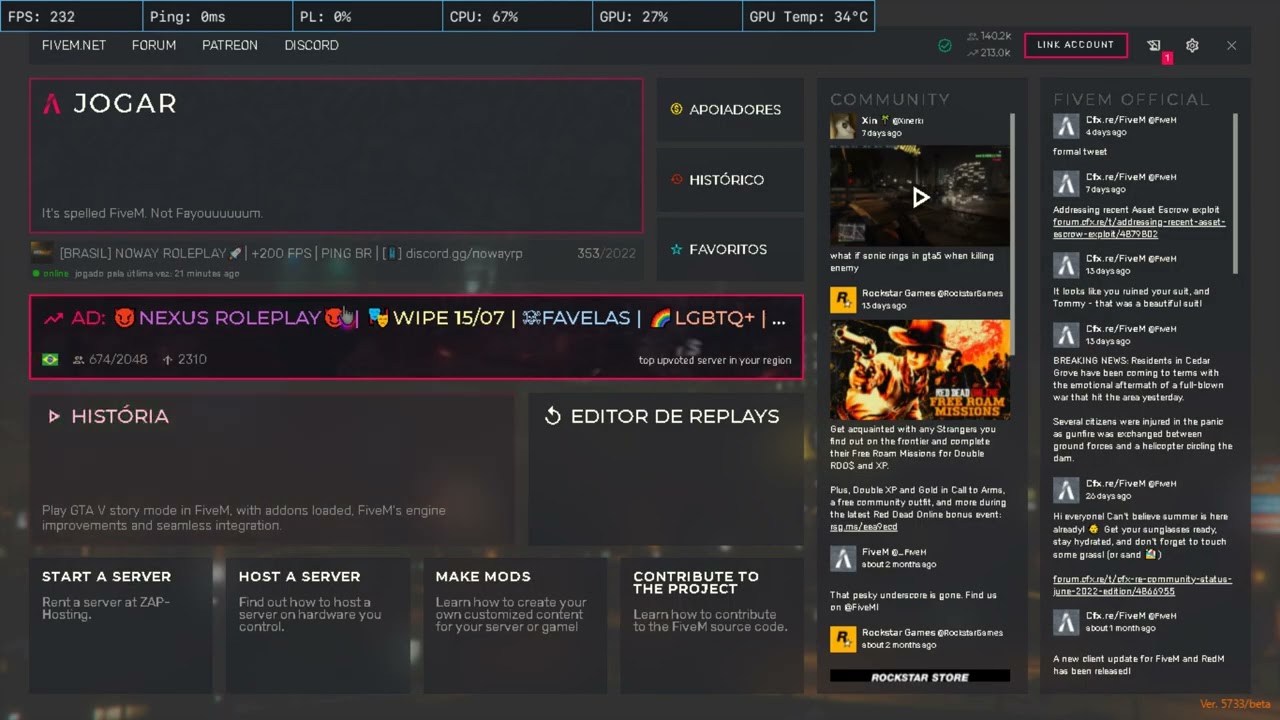
Task: Click 'It's spelled FiveM' tagline text
Action: click(x=152, y=213)
